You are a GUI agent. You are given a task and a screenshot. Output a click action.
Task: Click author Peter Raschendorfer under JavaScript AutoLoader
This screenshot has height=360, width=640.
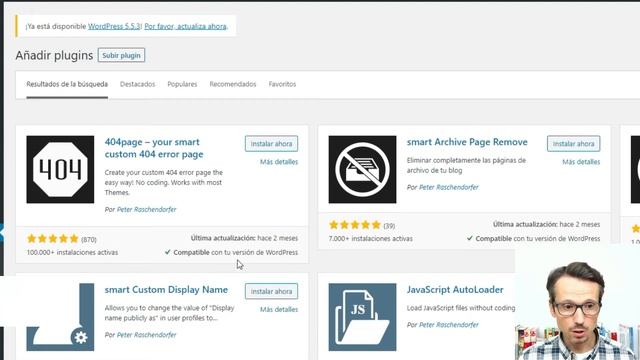[x=449, y=325]
